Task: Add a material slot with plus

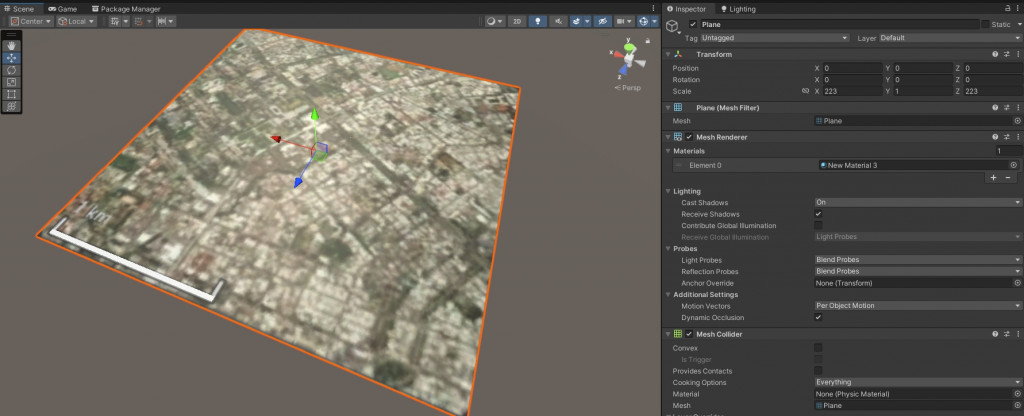Action: [x=993, y=178]
